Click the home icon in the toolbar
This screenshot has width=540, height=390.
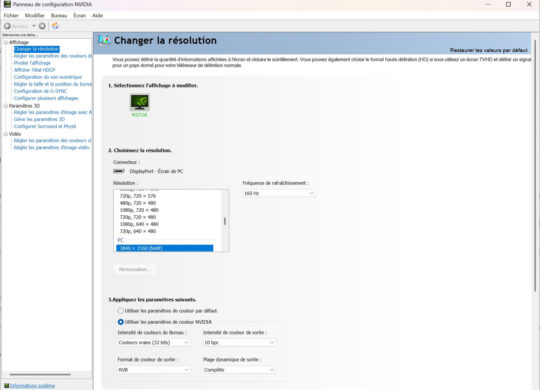tap(55, 26)
